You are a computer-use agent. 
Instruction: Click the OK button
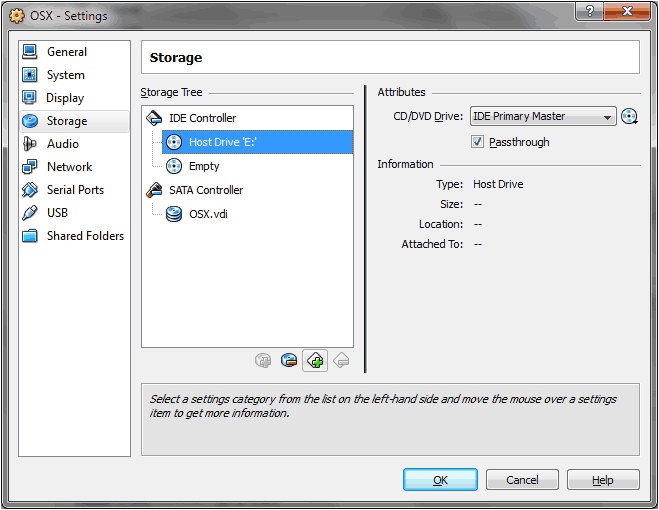click(x=440, y=480)
